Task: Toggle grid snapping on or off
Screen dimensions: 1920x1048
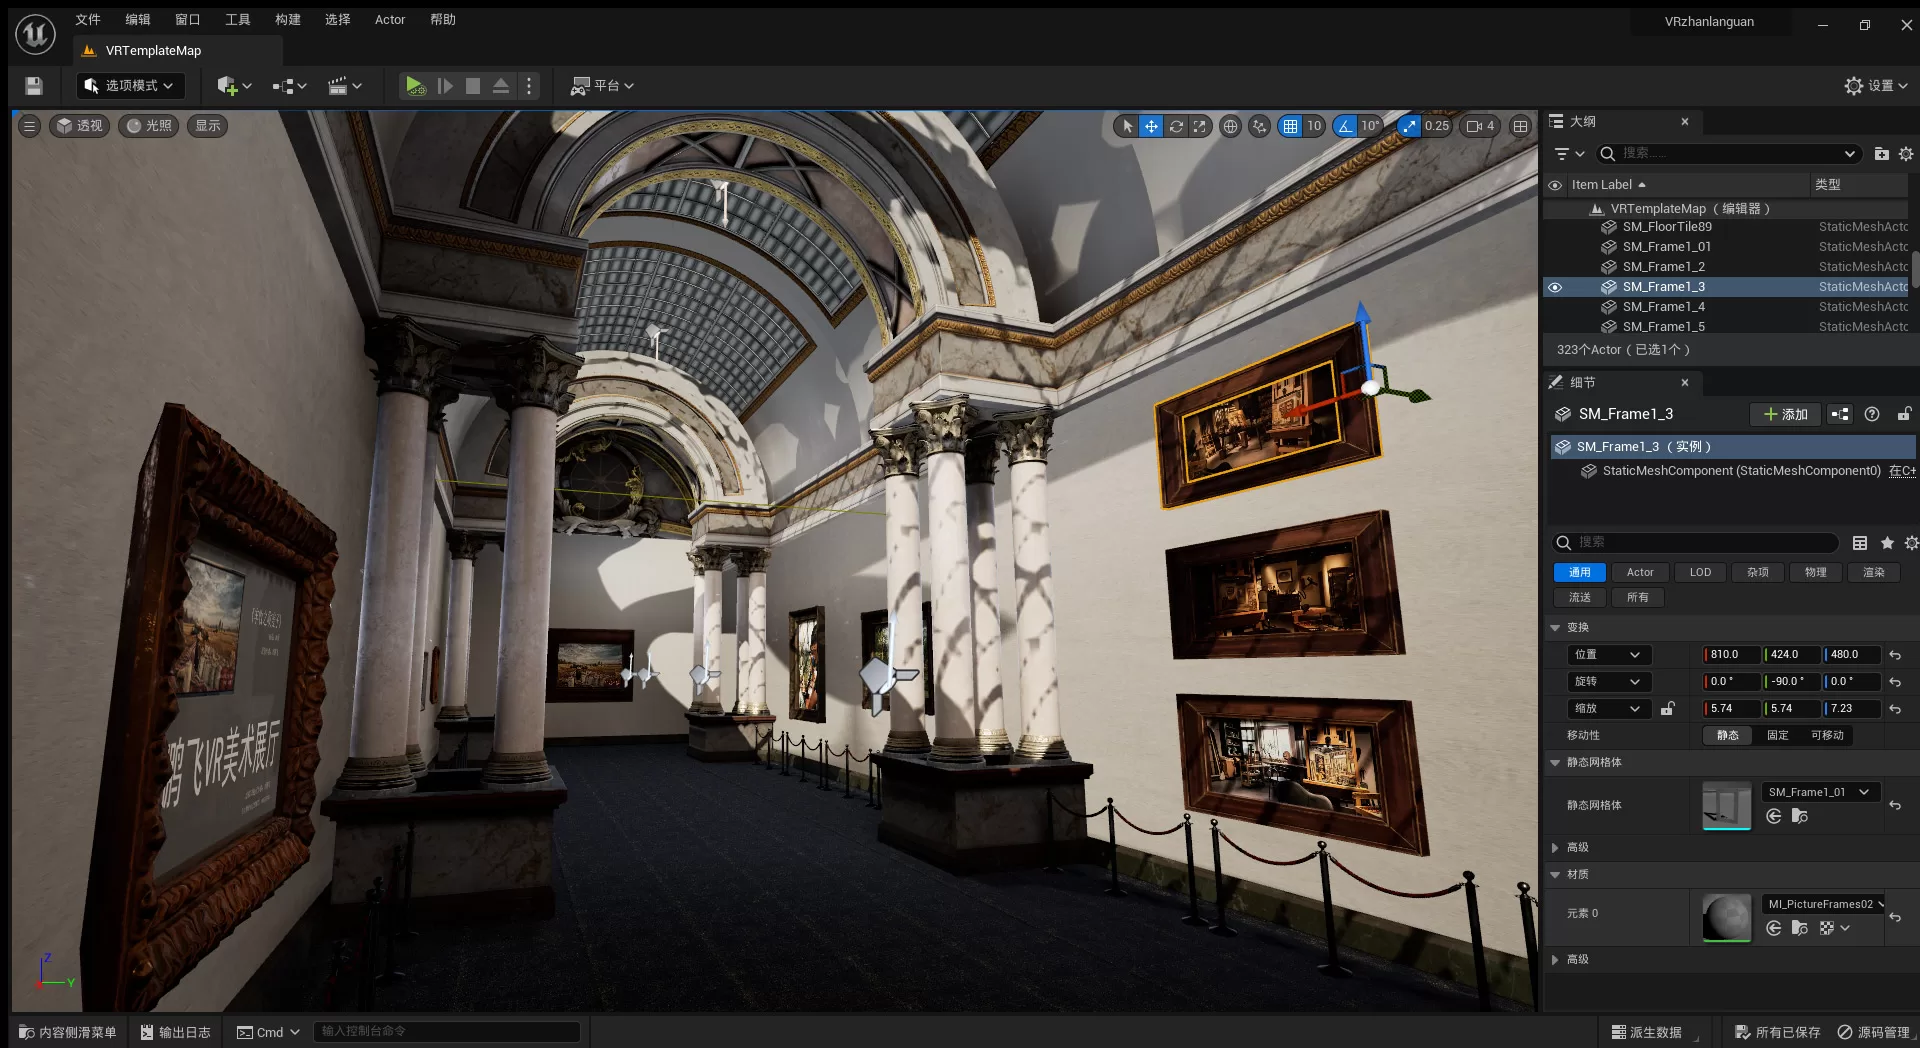Action: [x=1290, y=126]
